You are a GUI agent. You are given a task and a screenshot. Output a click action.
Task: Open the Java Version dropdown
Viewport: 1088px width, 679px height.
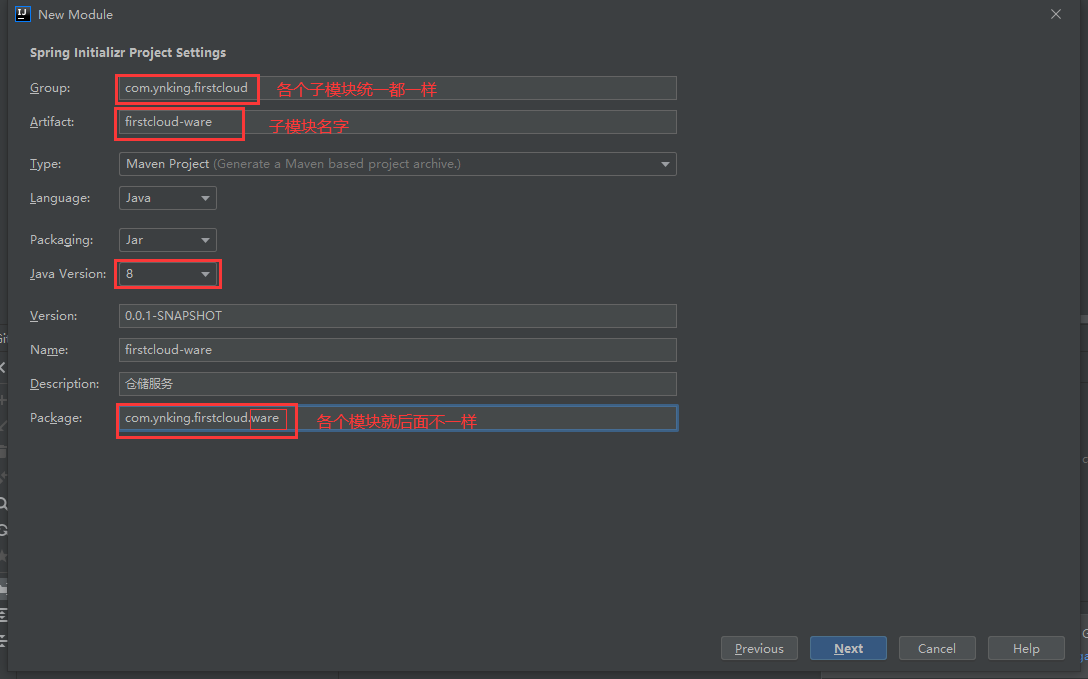pos(167,274)
